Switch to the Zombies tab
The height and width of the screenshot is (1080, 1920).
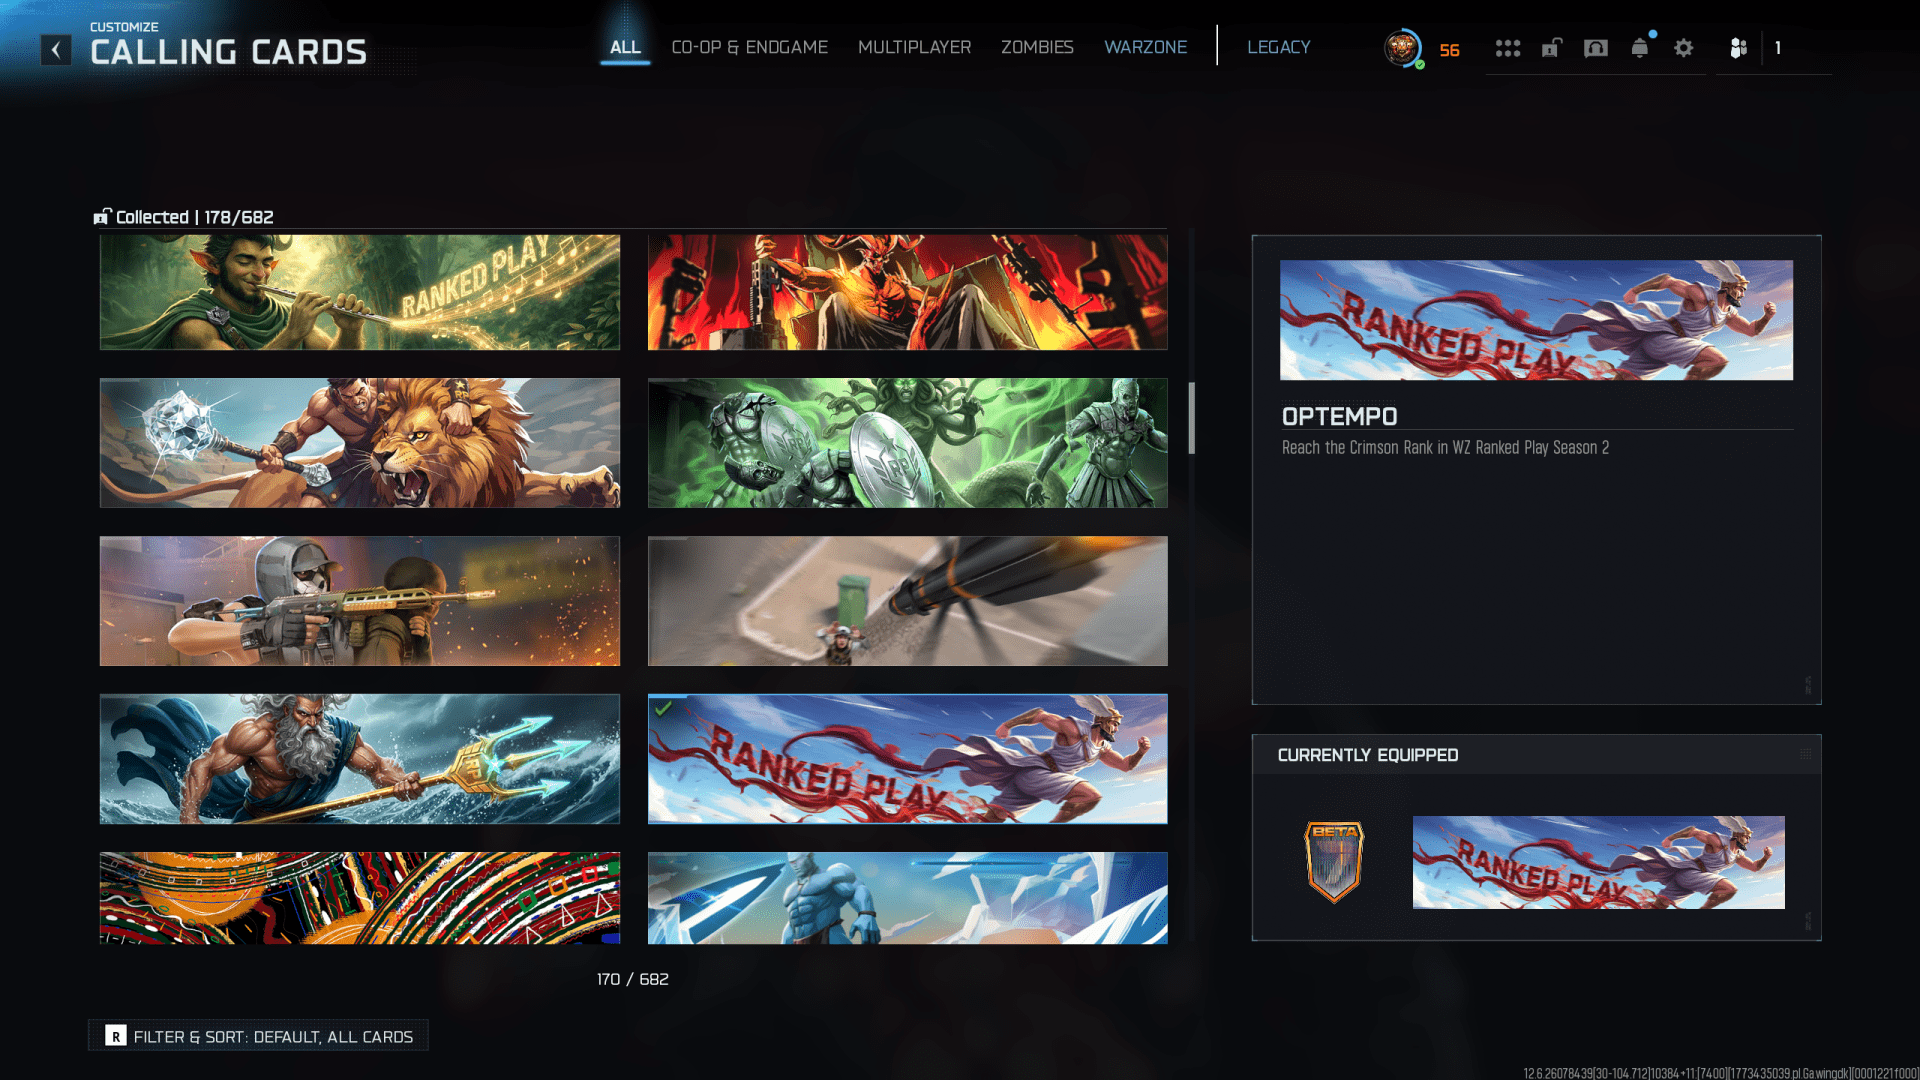pos(1037,47)
